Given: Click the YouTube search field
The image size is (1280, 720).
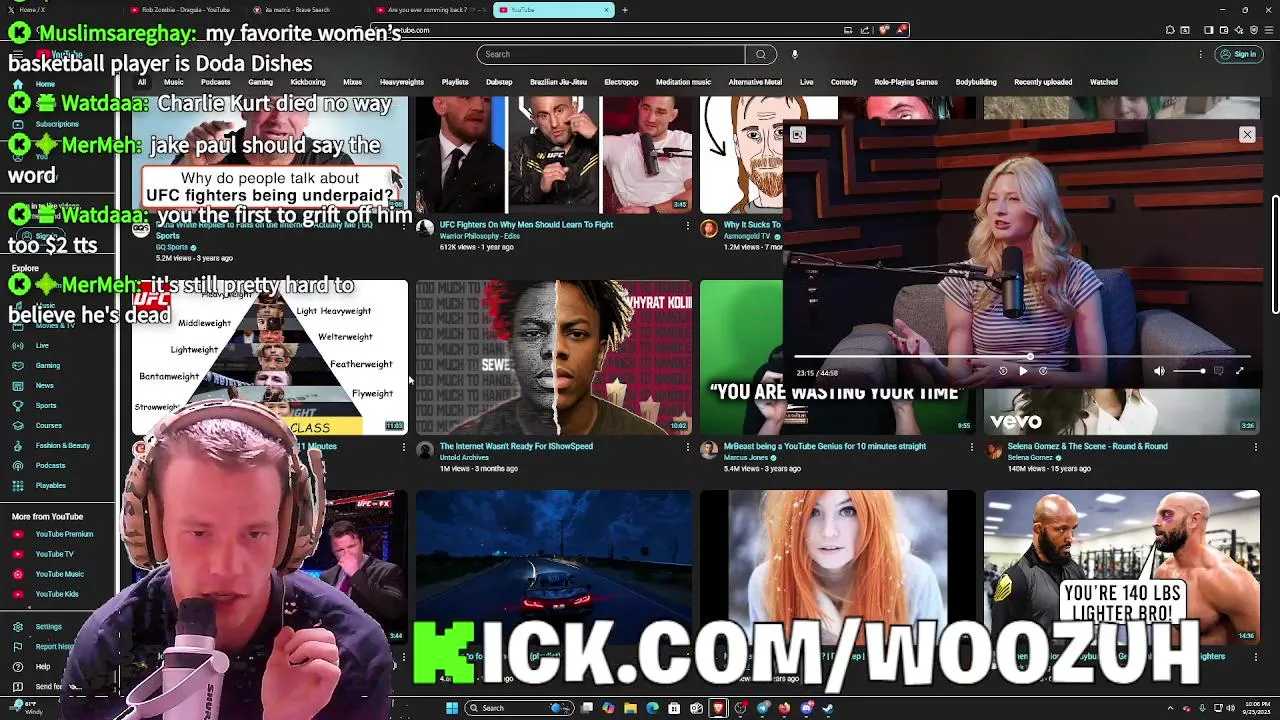Looking at the screenshot, I should click(611, 54).
